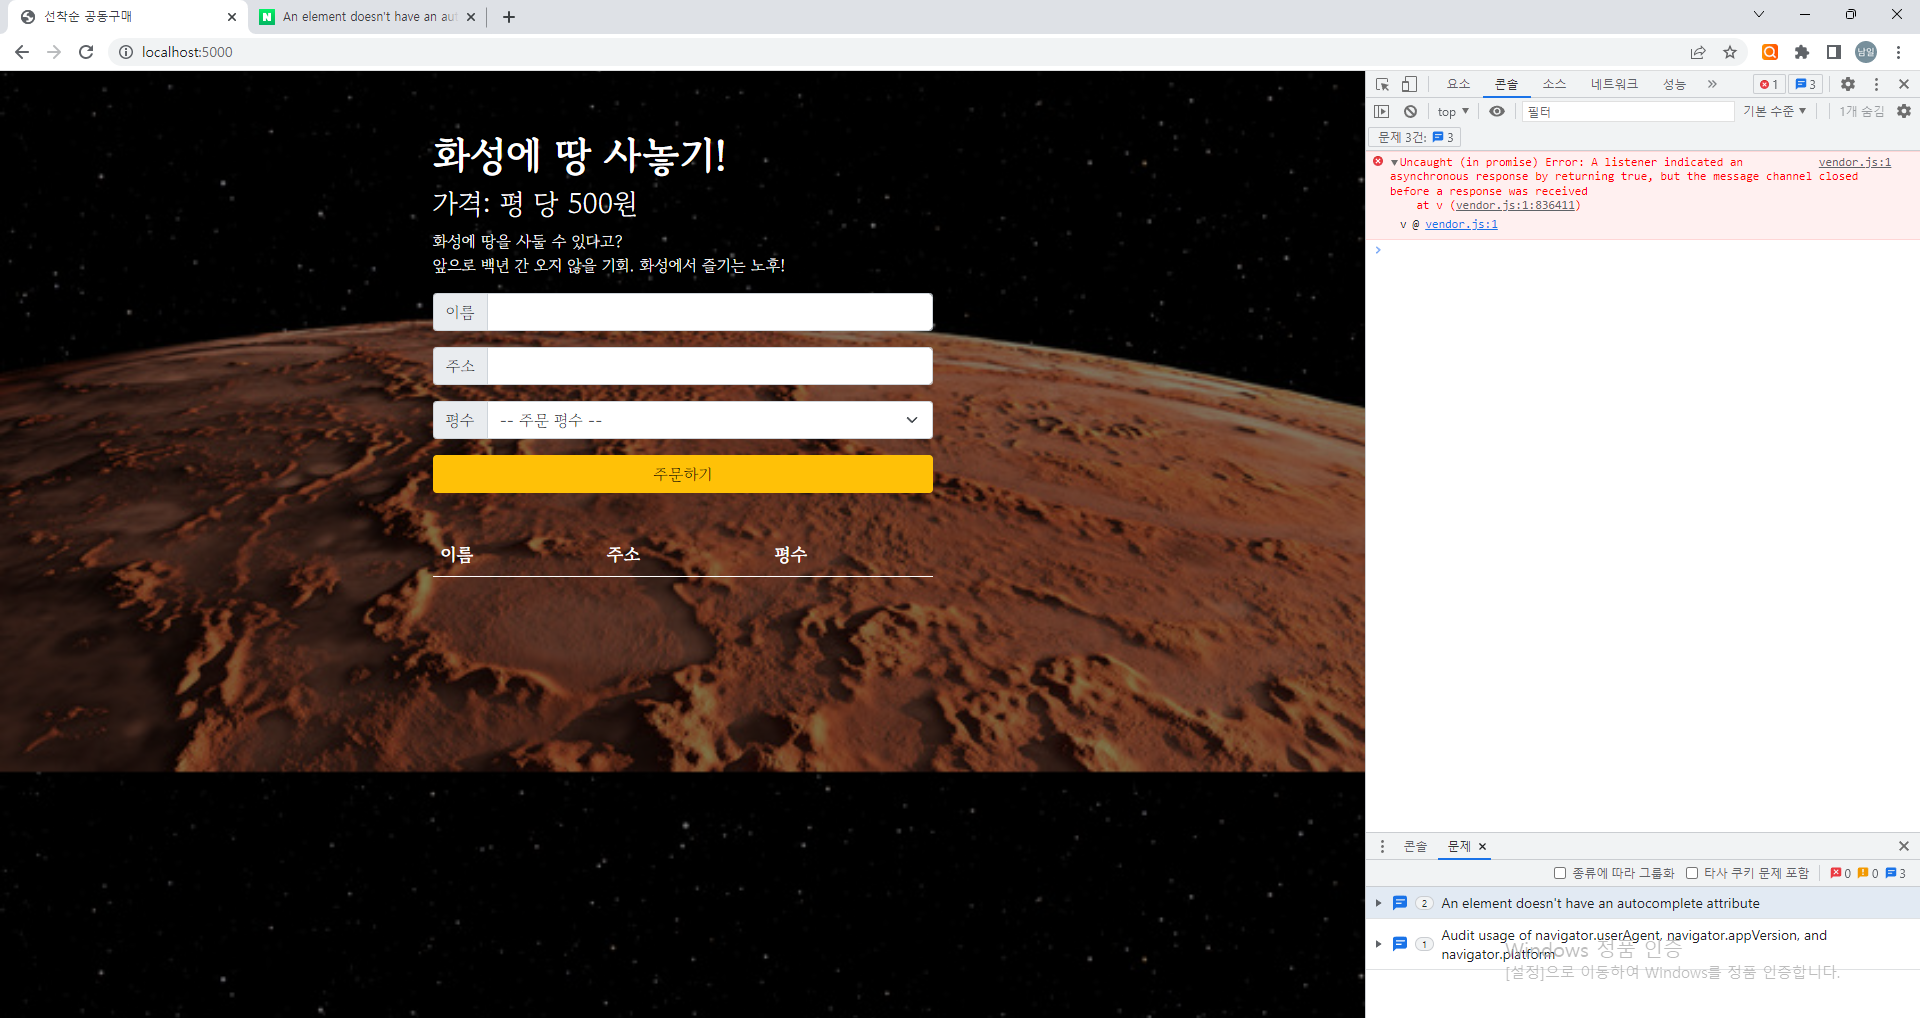This screenshot has height=1018, width=1920.
Task: Click the browser forward arrow
Action: click(54, 52)
